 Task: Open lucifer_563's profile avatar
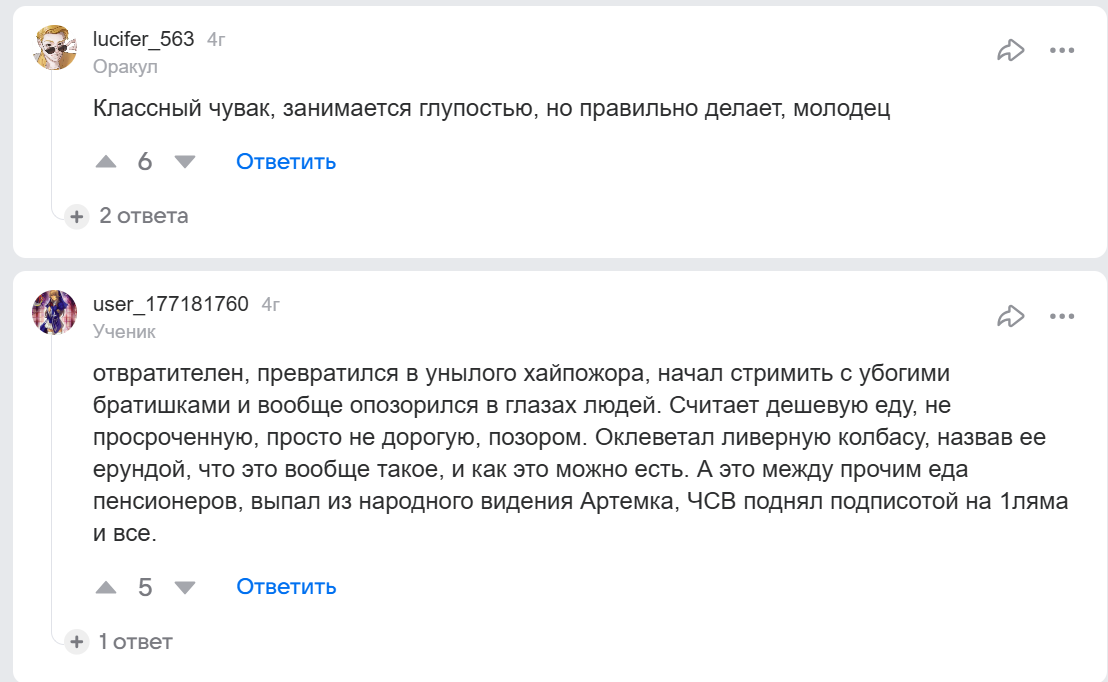55,48
